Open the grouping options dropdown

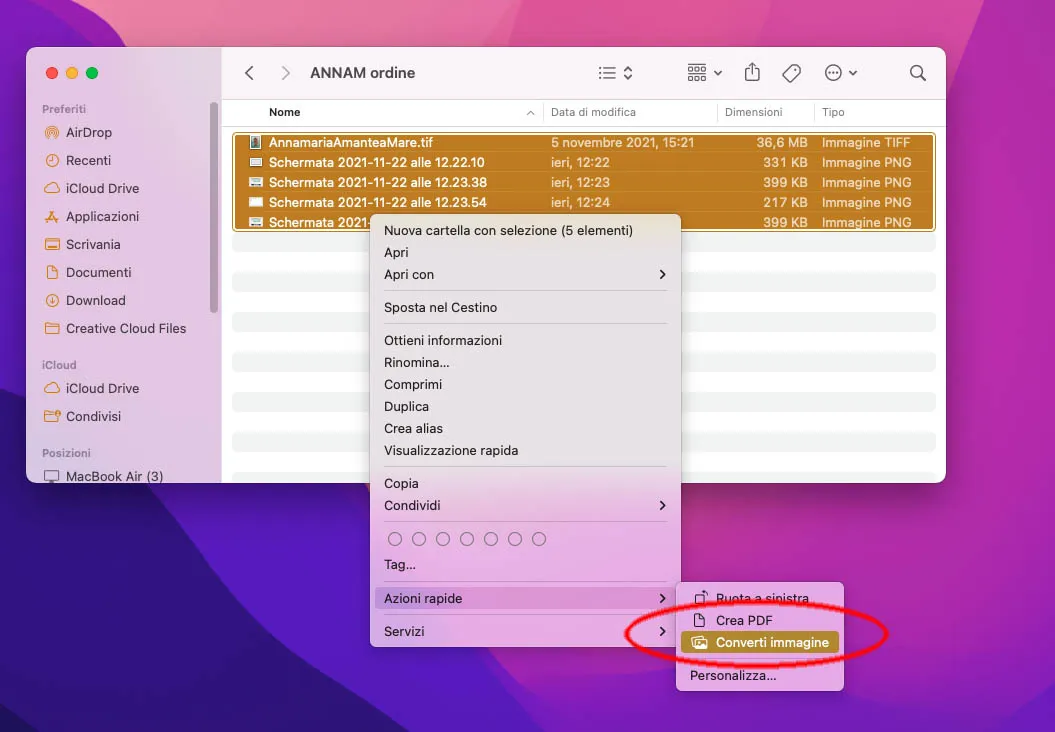705,73
